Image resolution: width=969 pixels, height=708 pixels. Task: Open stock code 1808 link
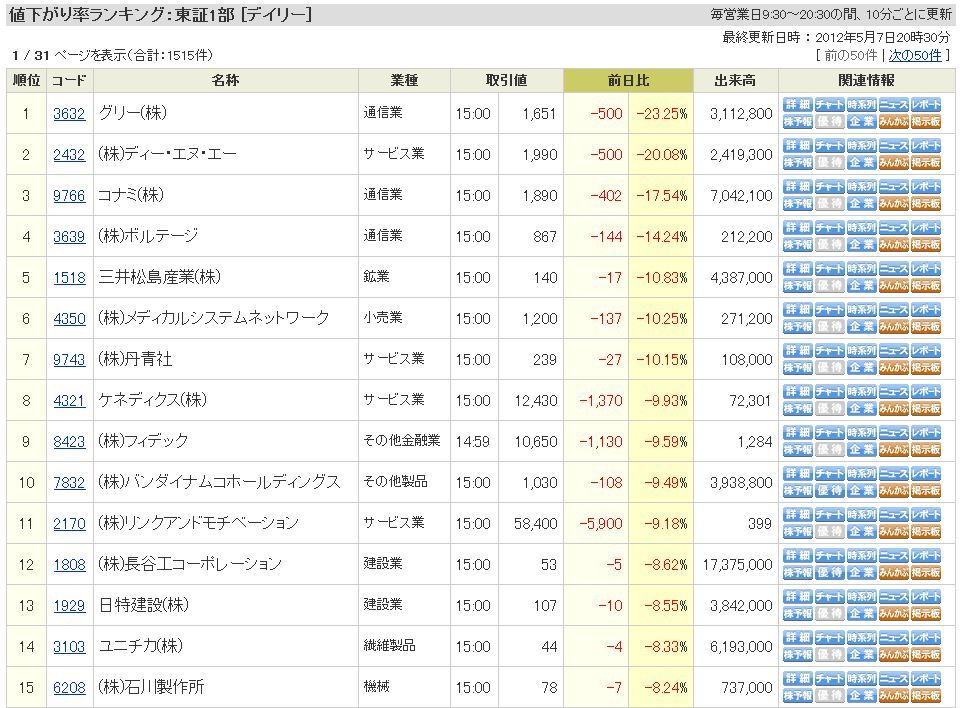[x=69, y=564]
